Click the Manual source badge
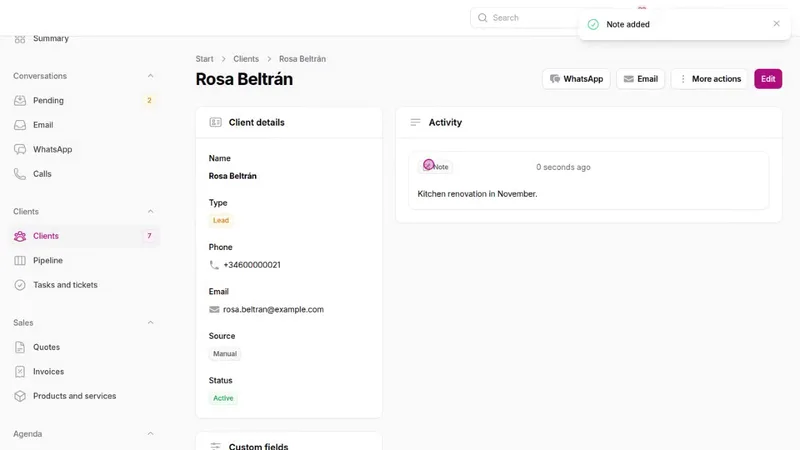Viewport: 800px width, 450px height. point(225,354)
